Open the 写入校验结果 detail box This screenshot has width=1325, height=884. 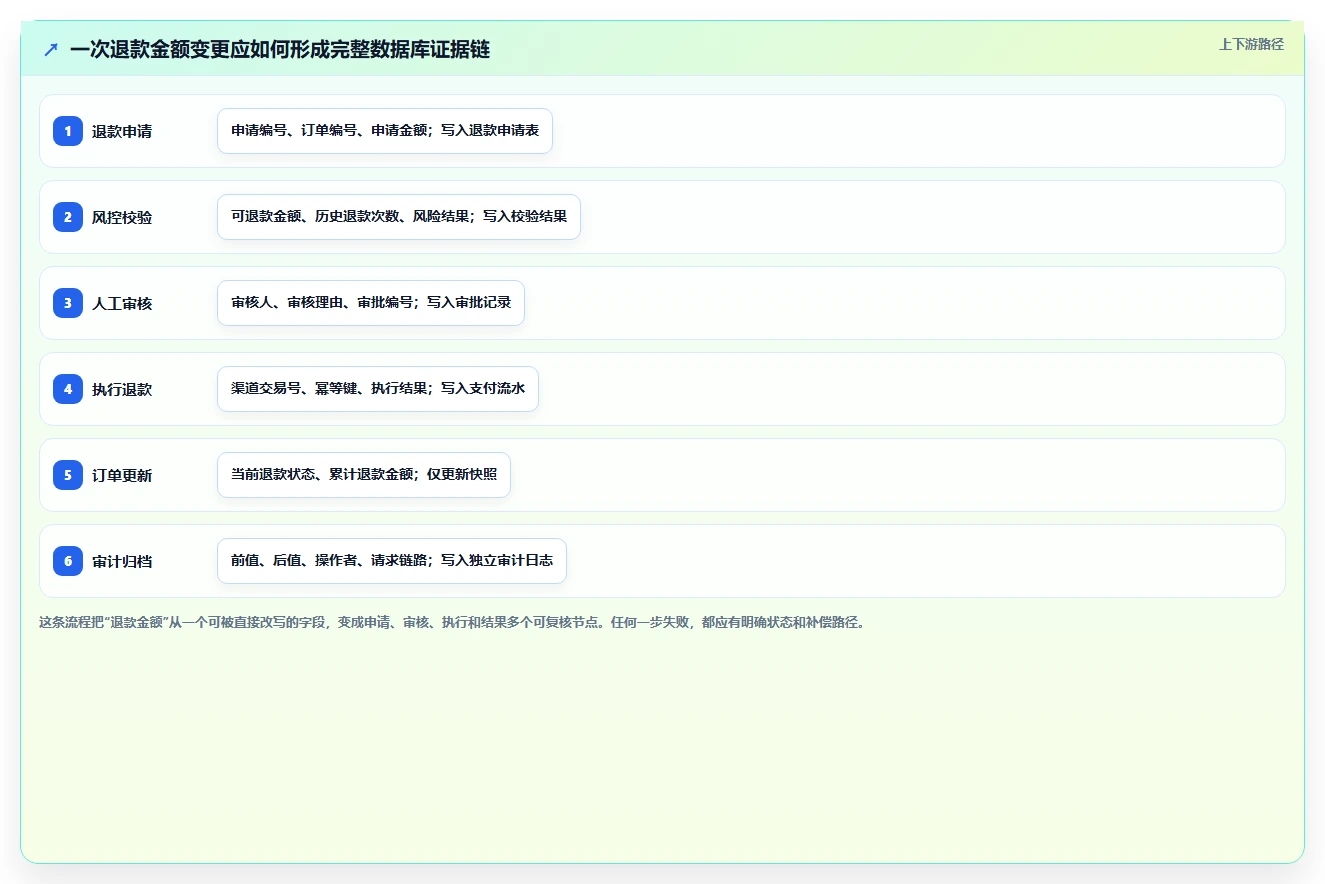399,217
